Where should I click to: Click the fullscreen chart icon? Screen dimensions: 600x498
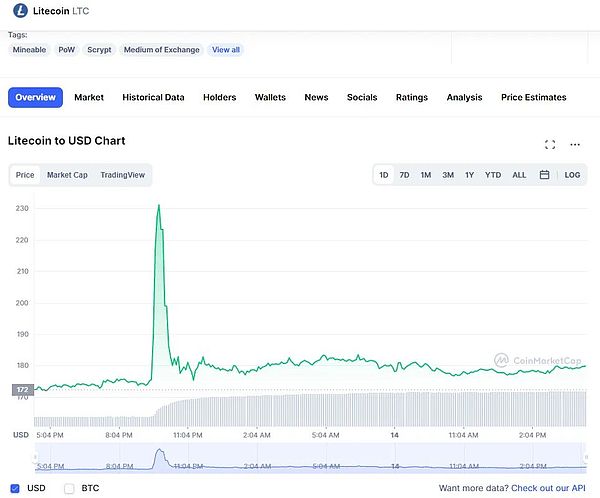click(550, 144)
